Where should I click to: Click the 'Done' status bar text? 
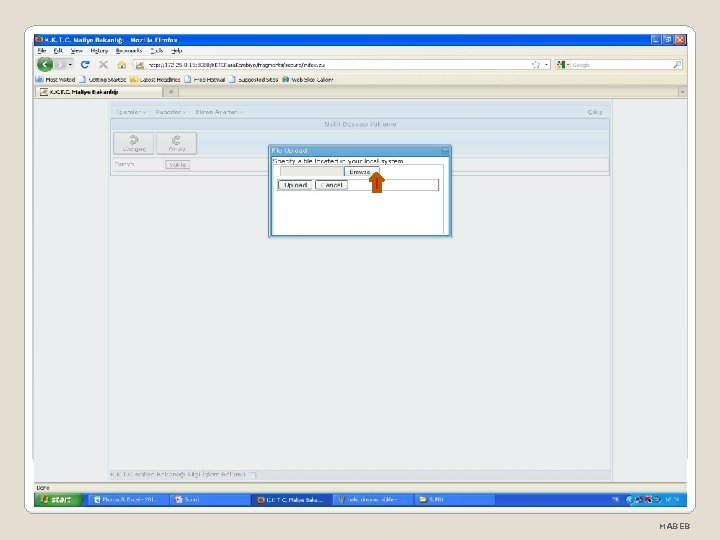pyautogui.click(x=43, y=488)
